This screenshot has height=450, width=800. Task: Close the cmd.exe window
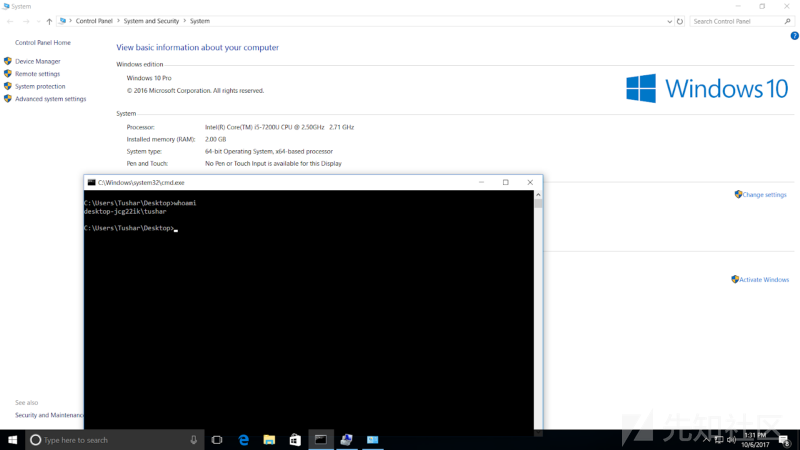coord(530,182)
